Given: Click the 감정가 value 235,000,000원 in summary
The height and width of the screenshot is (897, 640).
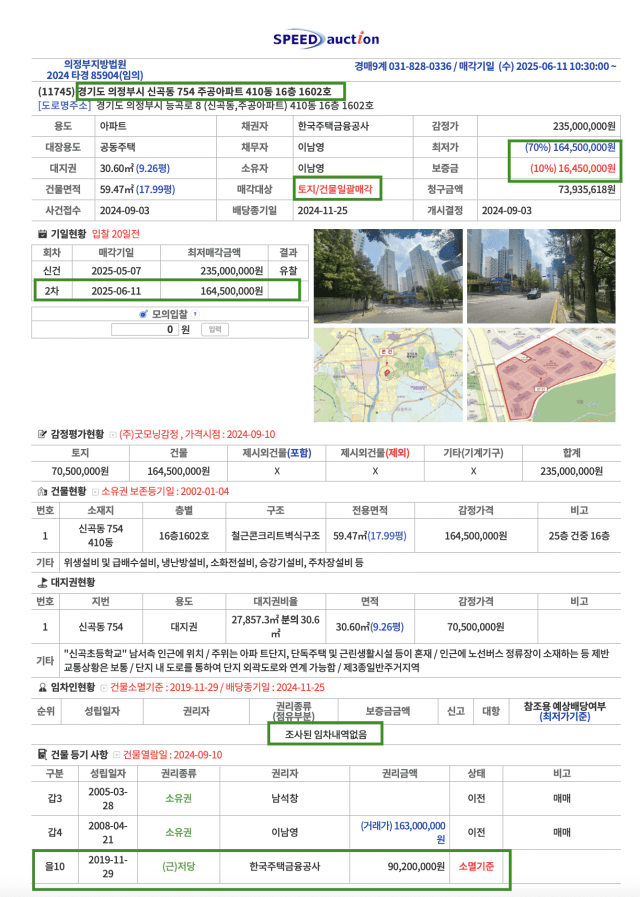Looking at the screenshot, I should tap(584, 126).
